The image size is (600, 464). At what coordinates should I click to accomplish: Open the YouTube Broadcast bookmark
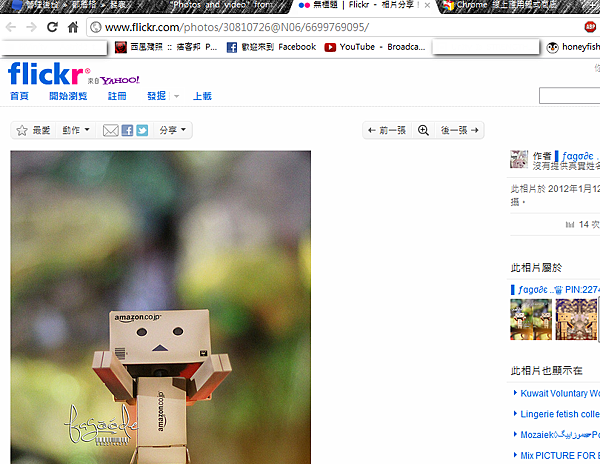375,47
